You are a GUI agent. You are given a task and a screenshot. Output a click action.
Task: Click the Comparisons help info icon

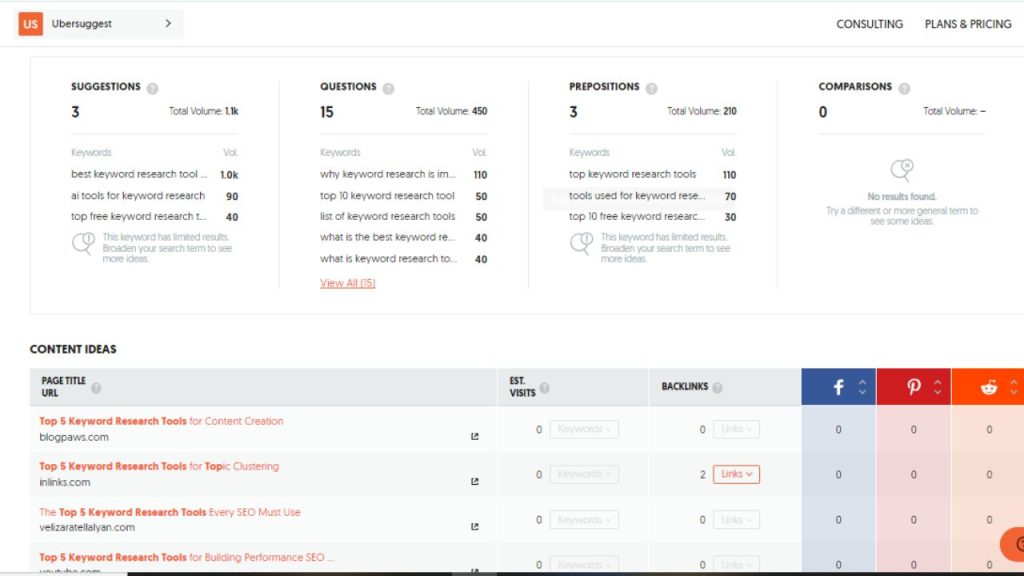[x=904, y=88]
